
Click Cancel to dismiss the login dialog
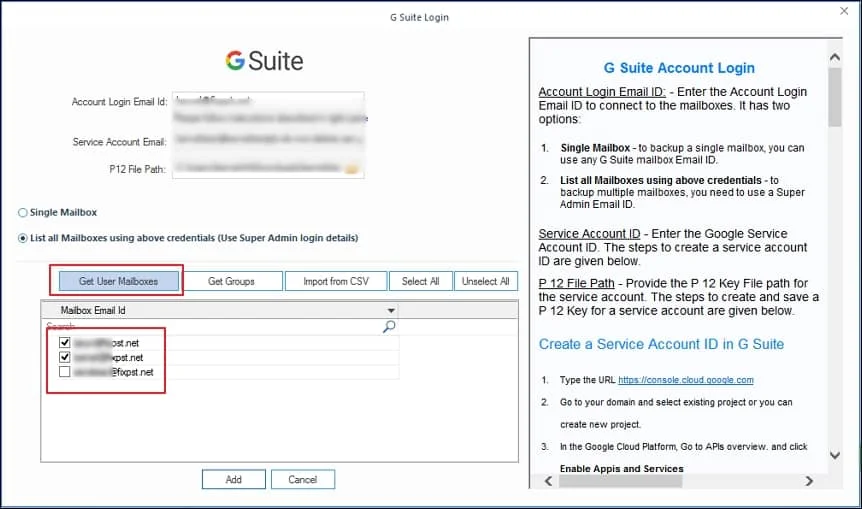303,479
